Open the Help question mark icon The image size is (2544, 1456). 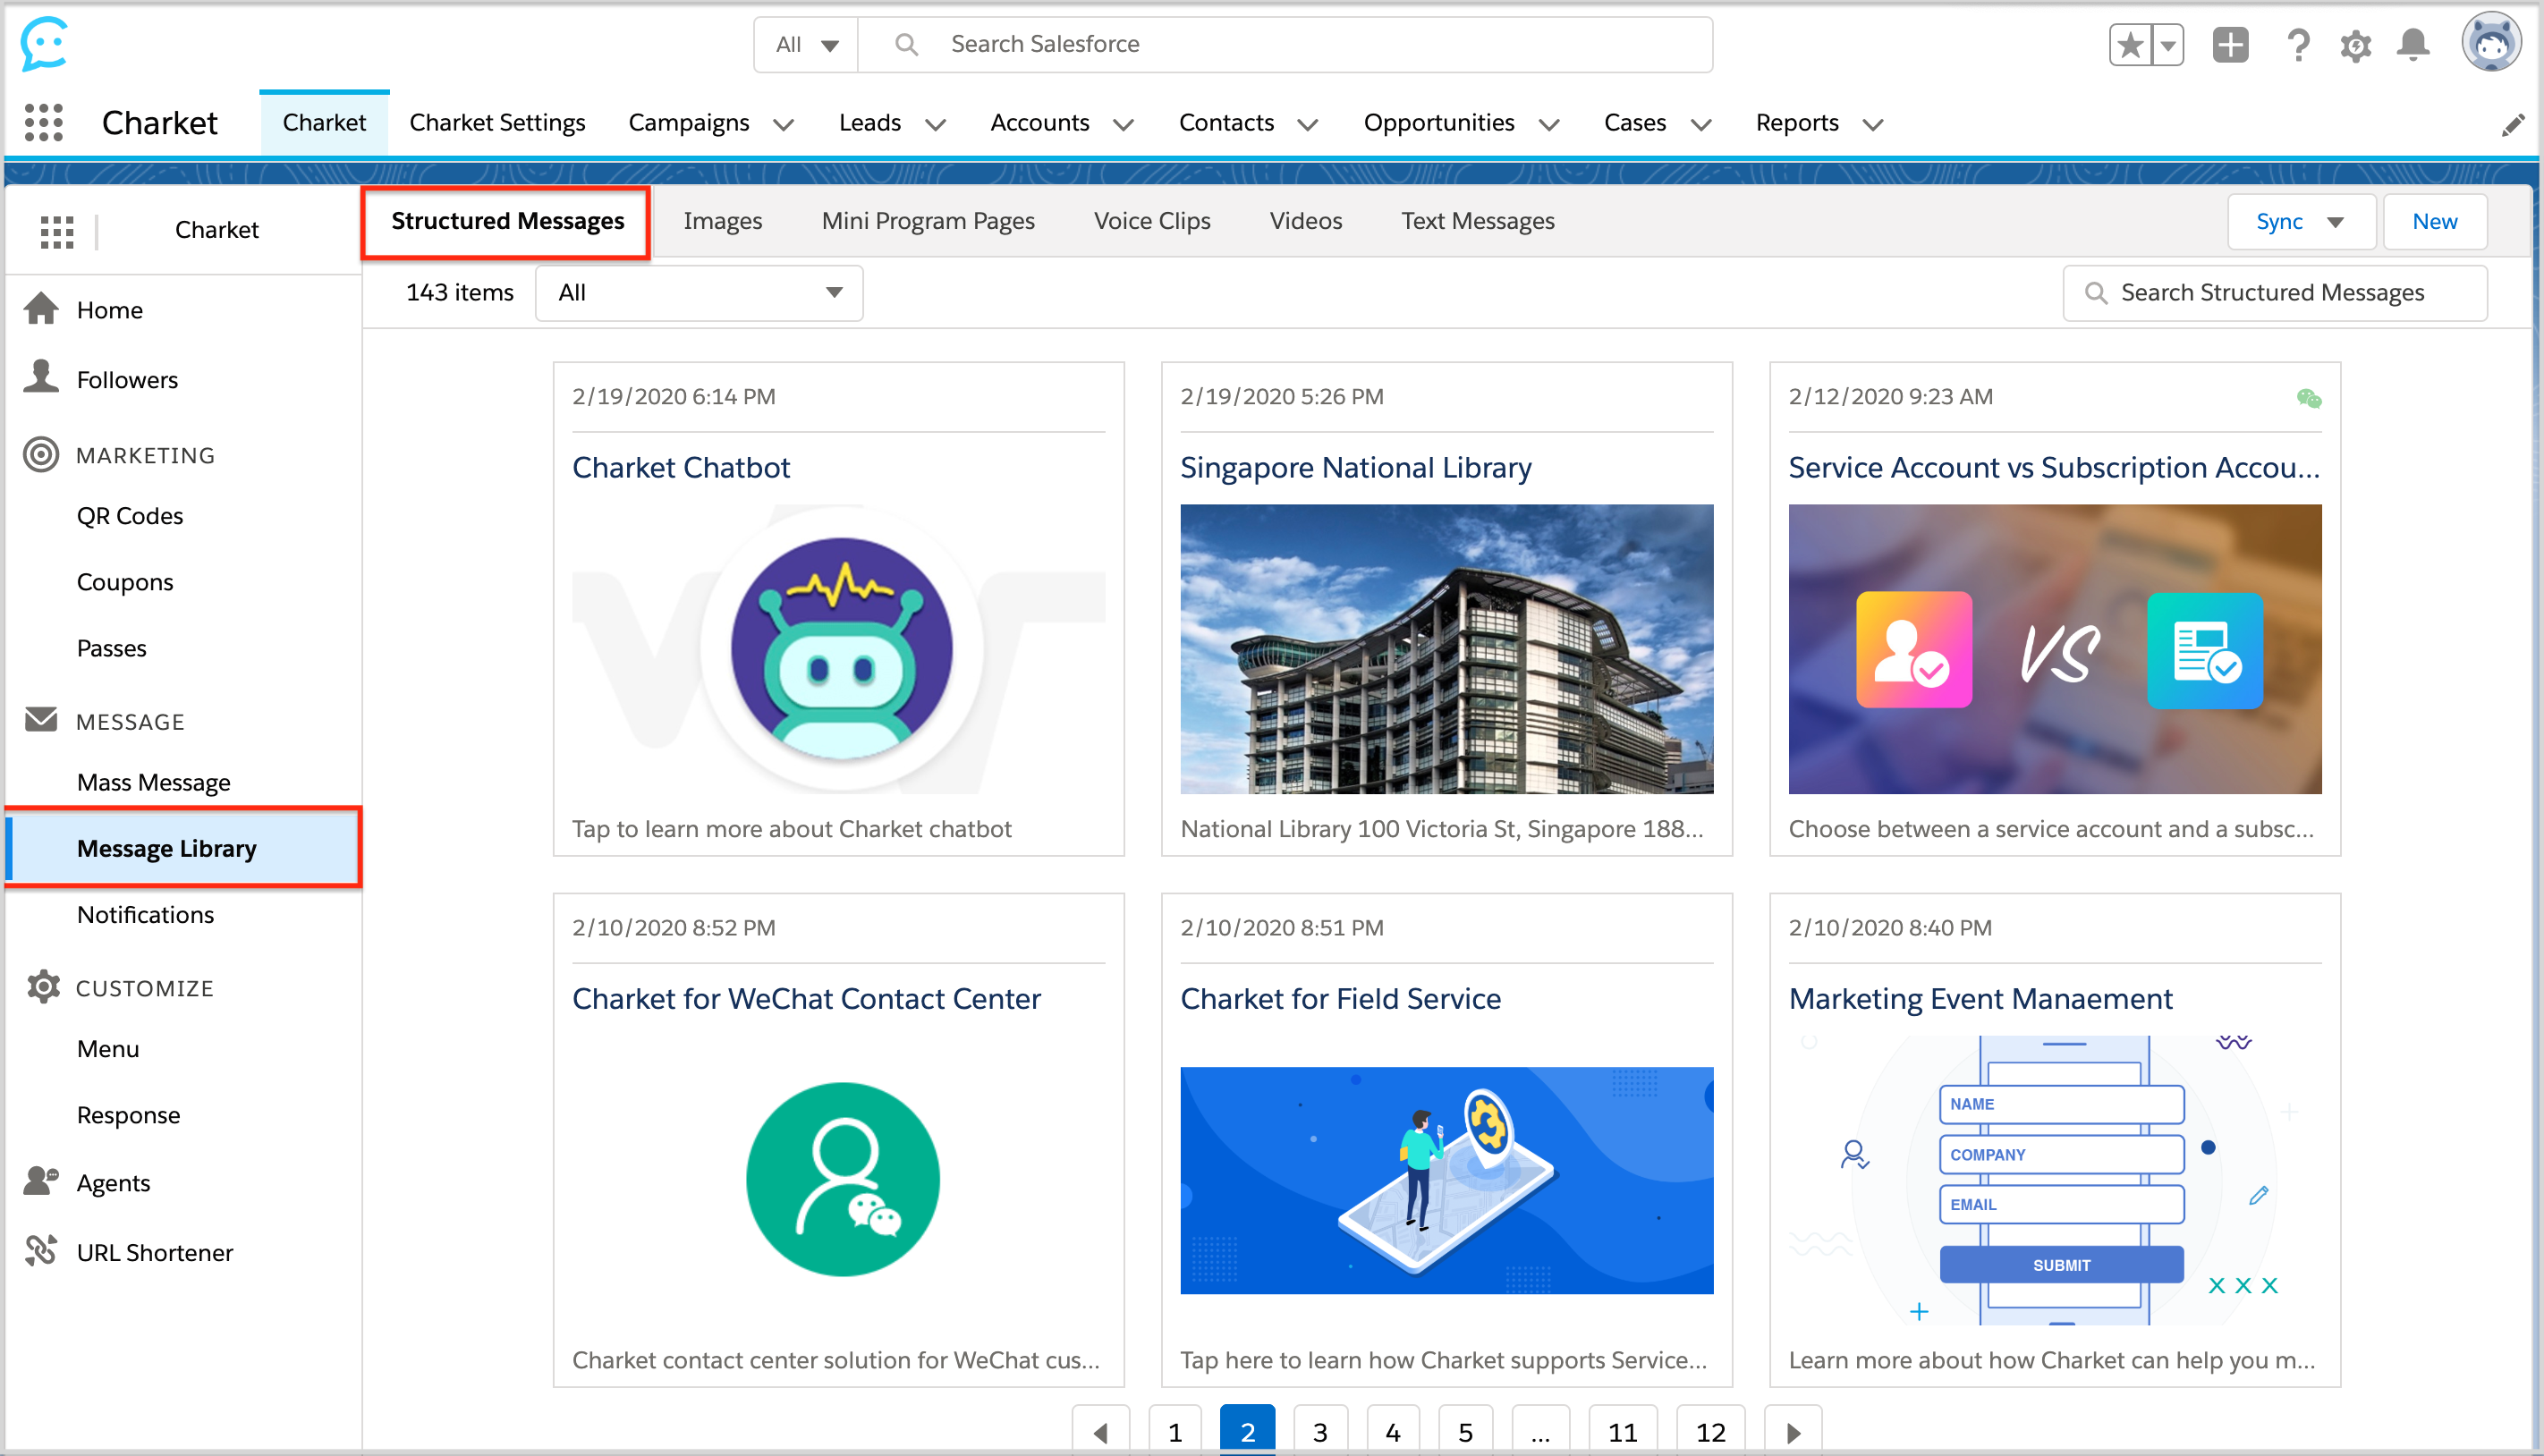tap(2298, 44)
